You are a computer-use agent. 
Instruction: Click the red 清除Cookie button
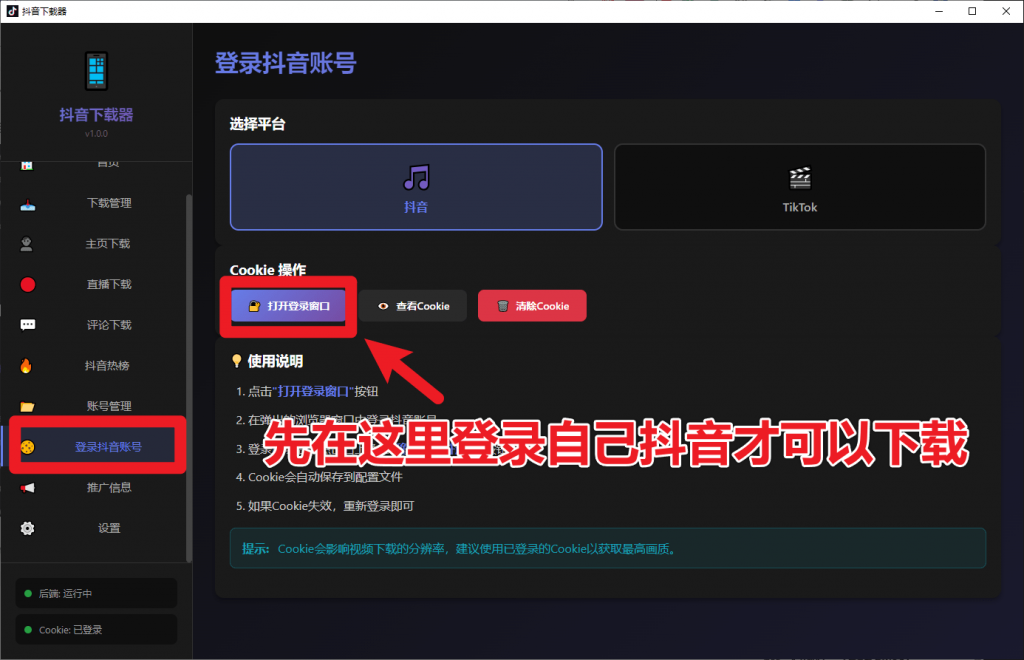pyautogui.click(x=532, y=306)
